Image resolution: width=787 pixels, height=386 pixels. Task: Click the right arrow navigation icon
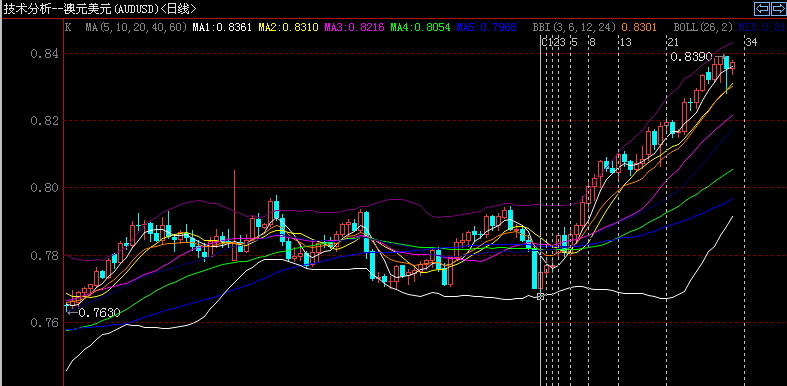click(x=777, y=9)
